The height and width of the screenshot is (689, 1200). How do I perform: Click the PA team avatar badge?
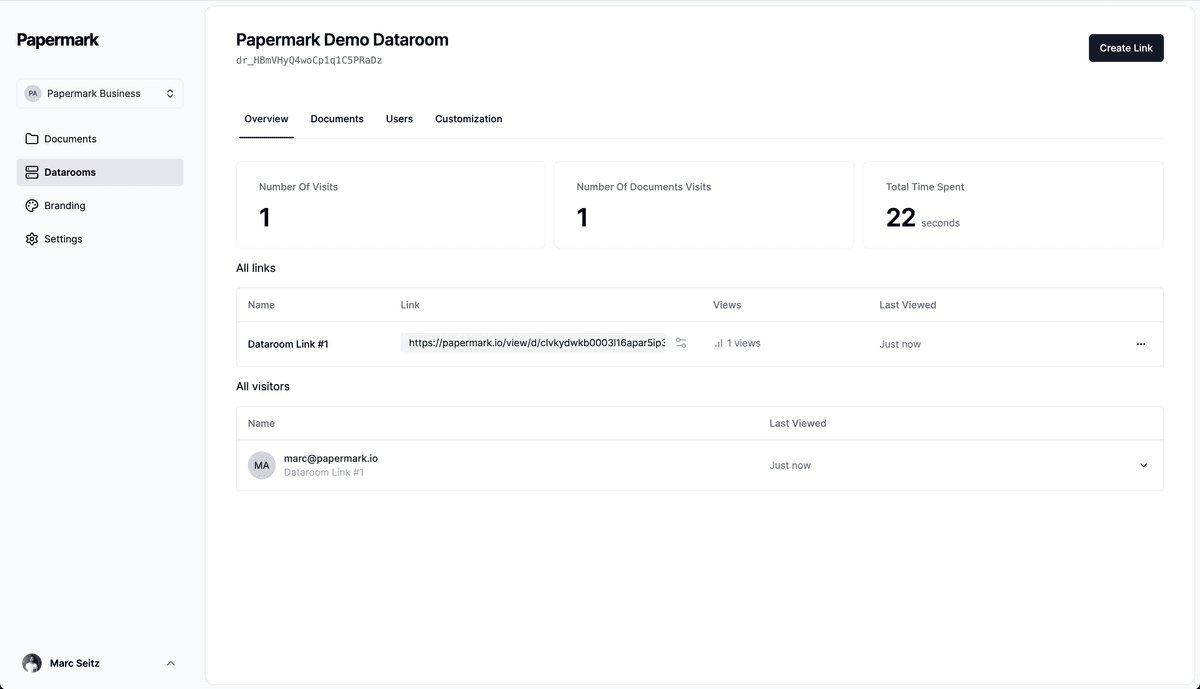coord(33,93)
